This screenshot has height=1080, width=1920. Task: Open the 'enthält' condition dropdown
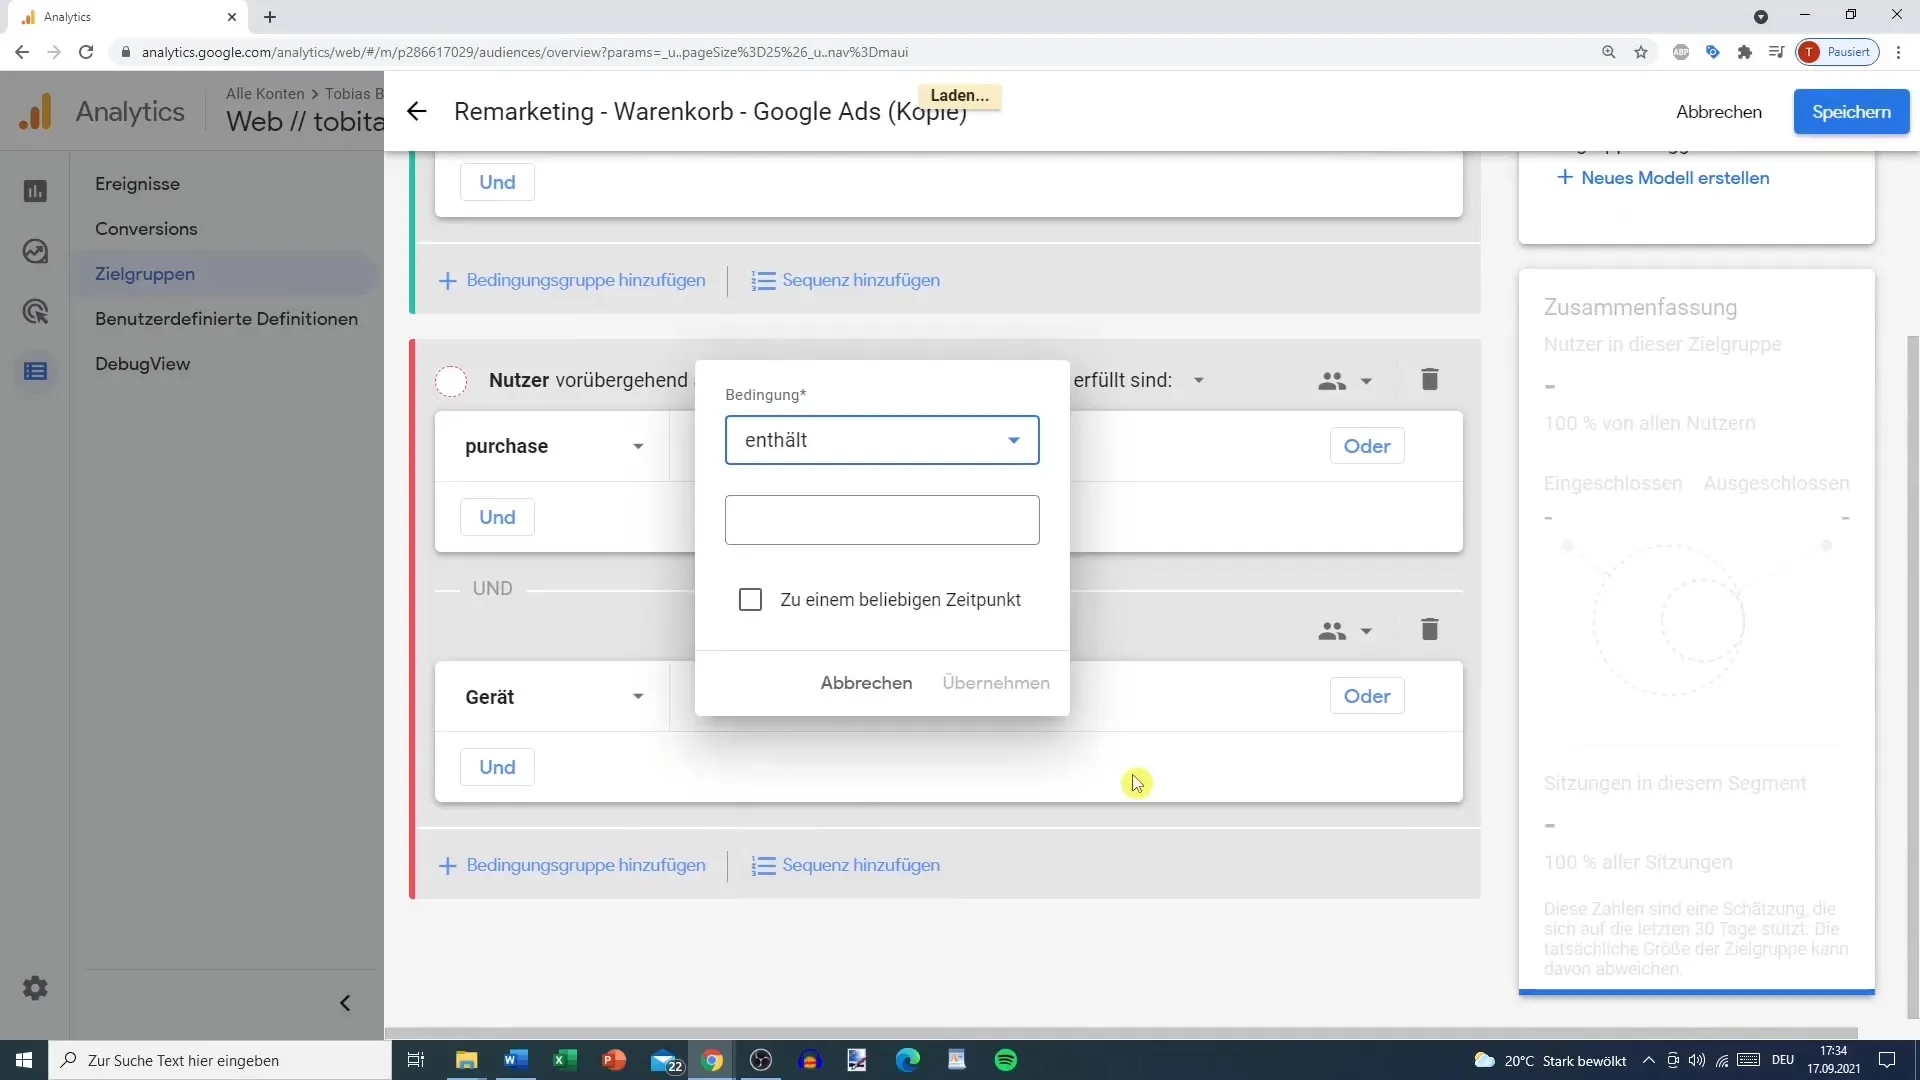[x=882, y=440]
